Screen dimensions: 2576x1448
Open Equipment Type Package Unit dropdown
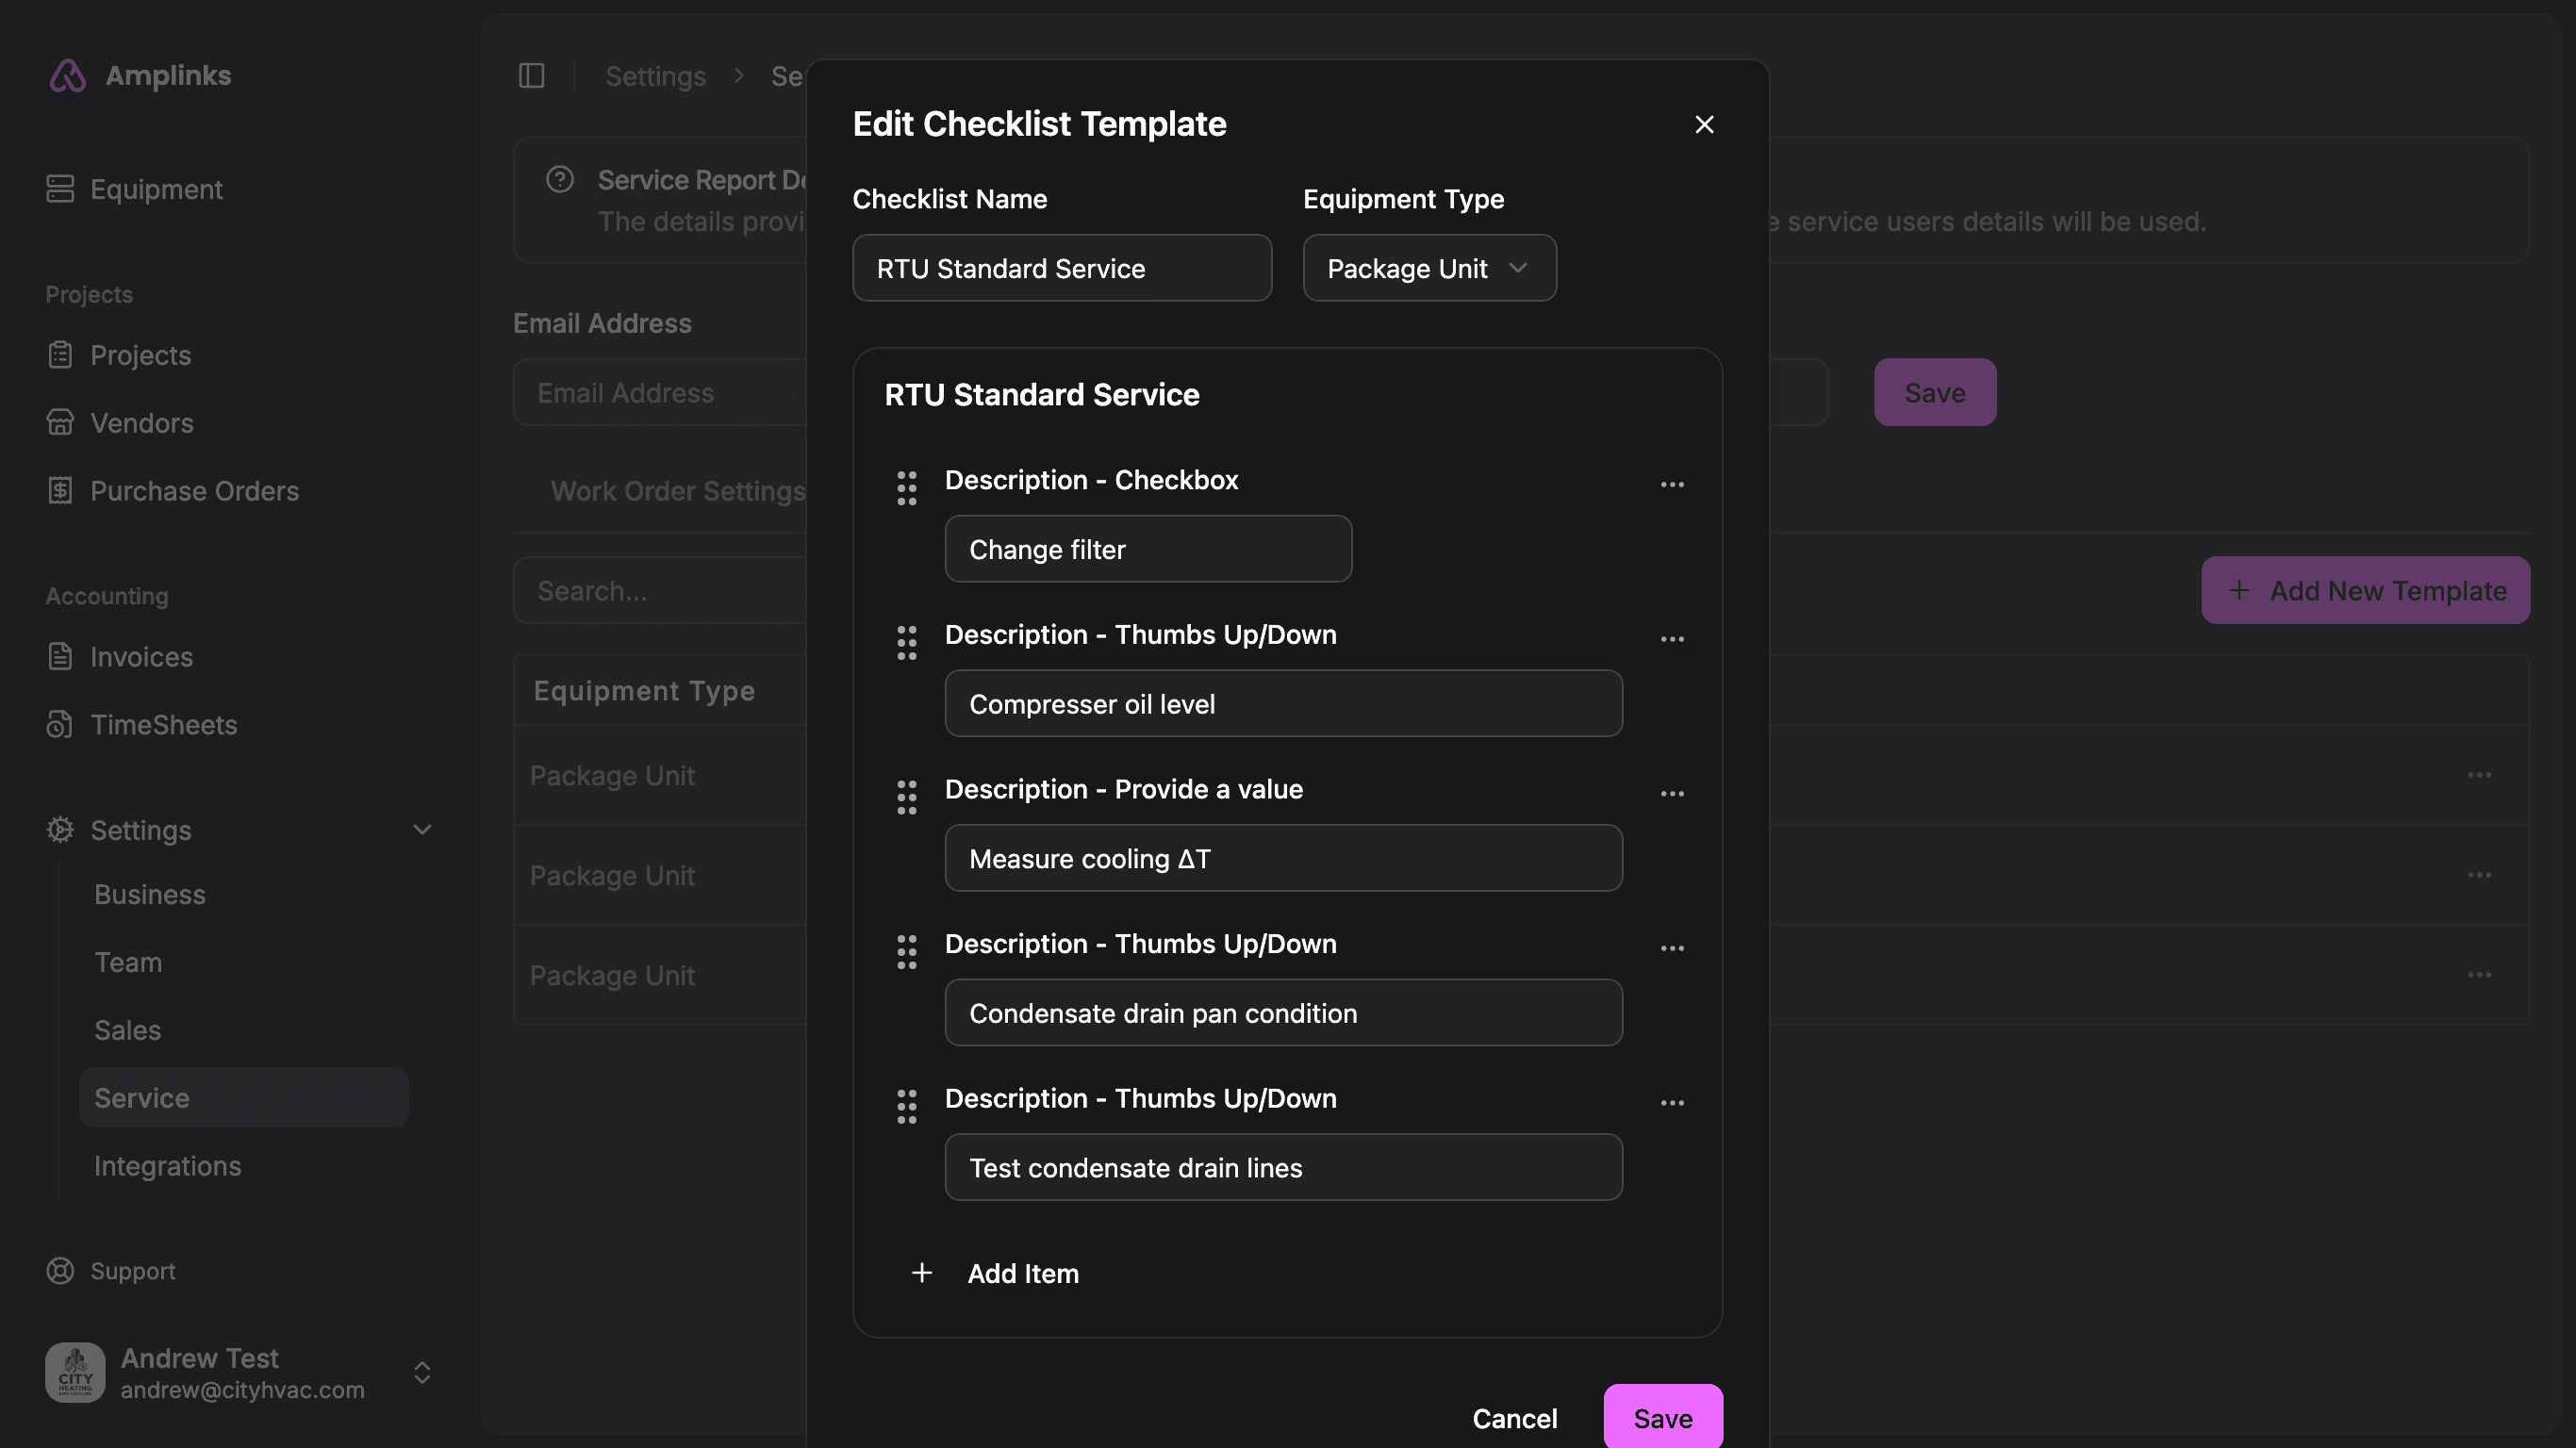click(x=1428, y=268)
